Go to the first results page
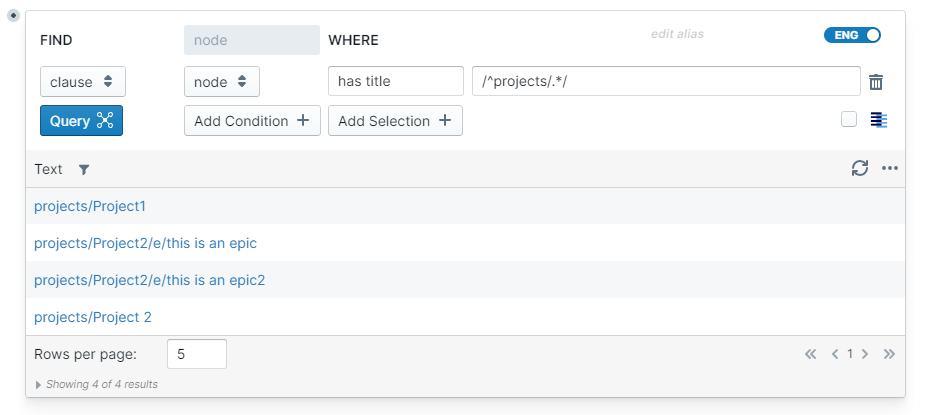Image resolution: width=934 pixels, height=415 pixels. click(811, 354)
